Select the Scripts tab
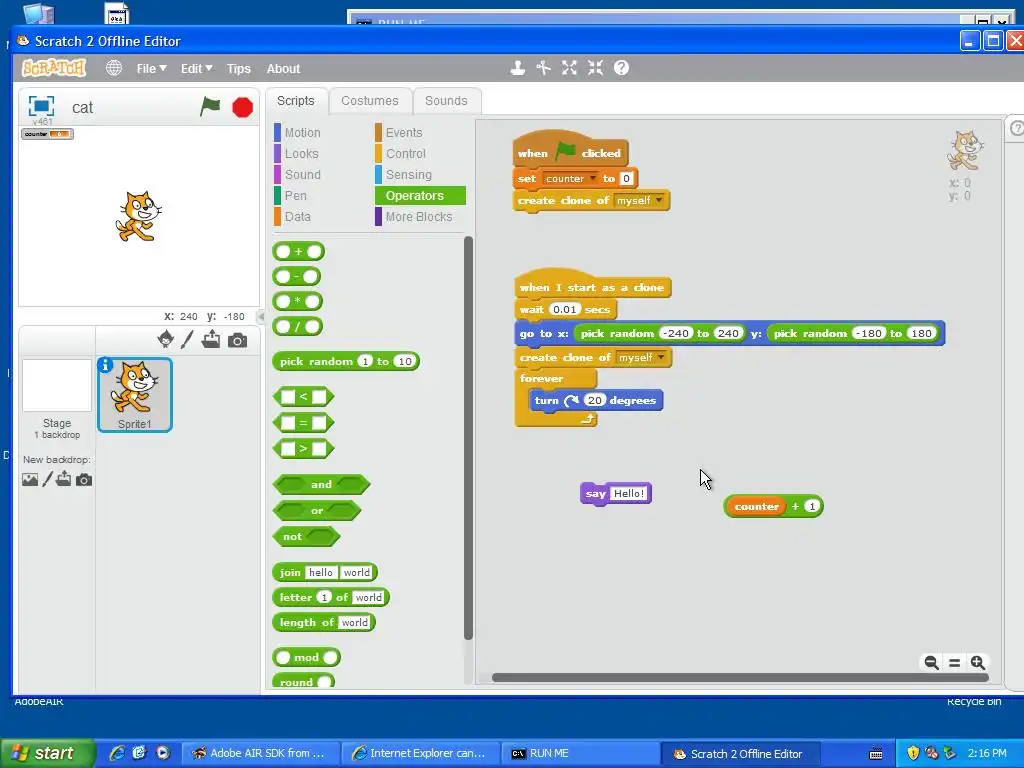 pyautogui.click(x=295, y=101)
